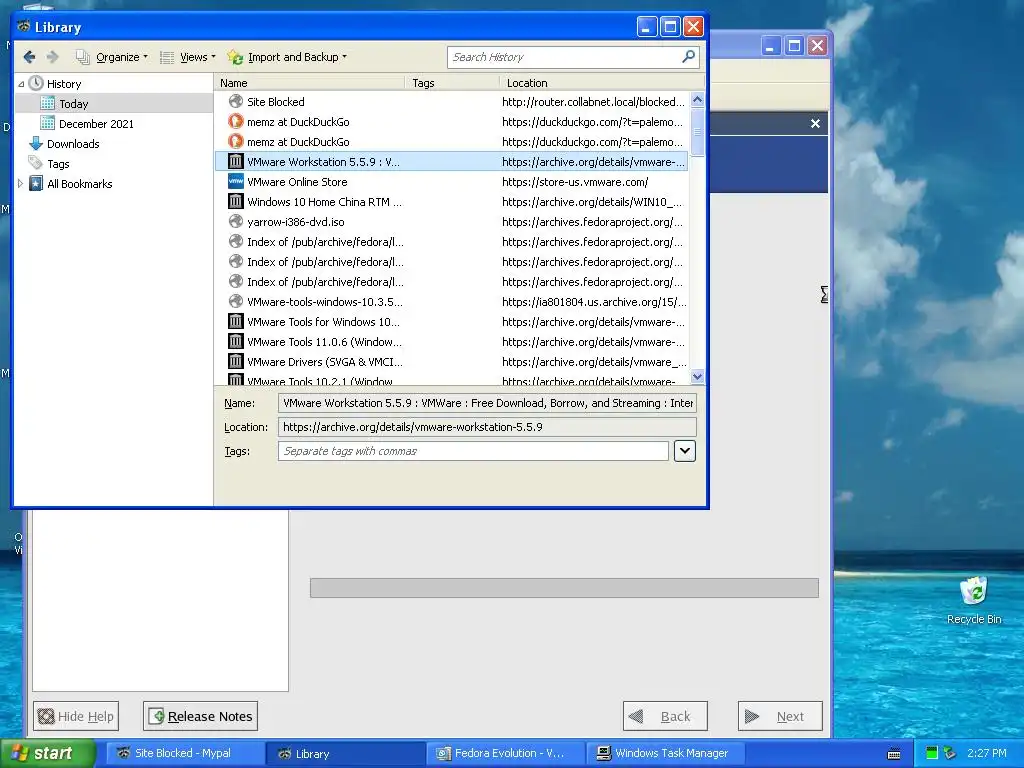Select VMware Drivers (SVGA & VMCI) entry
Viewport: 1024px width, 768px height.
(x=451, y=362)
